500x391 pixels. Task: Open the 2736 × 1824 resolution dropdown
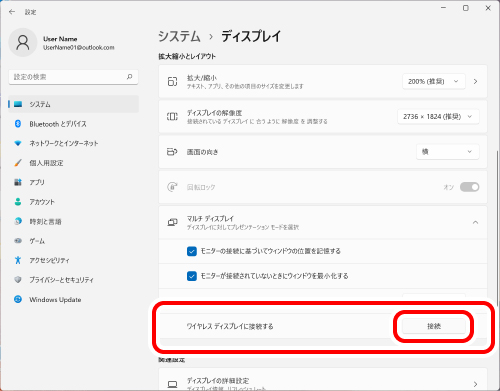(x=438, y=117)
